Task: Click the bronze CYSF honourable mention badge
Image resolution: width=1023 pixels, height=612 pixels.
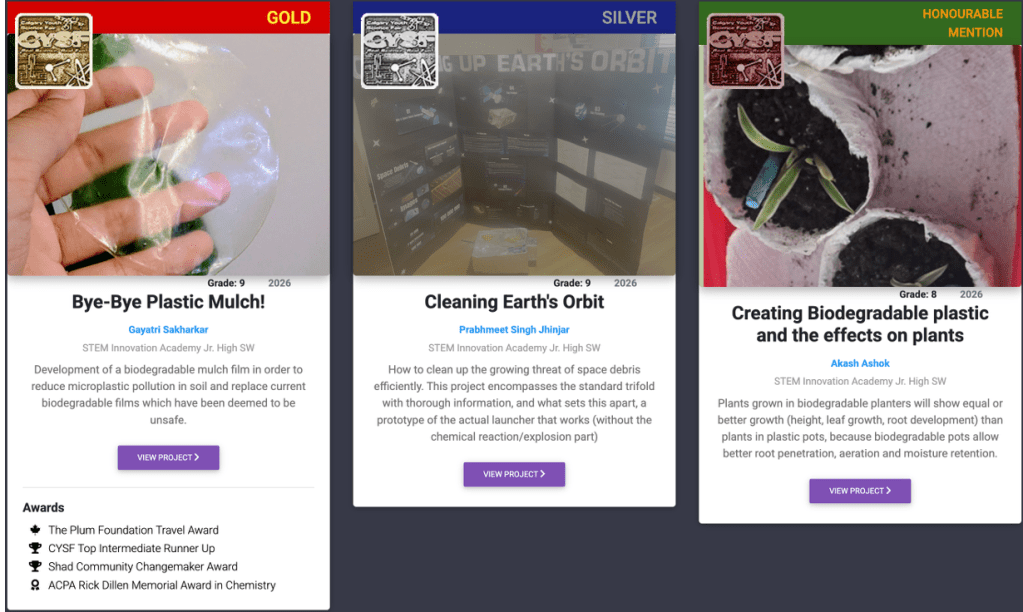Action: tap(745, 51)
